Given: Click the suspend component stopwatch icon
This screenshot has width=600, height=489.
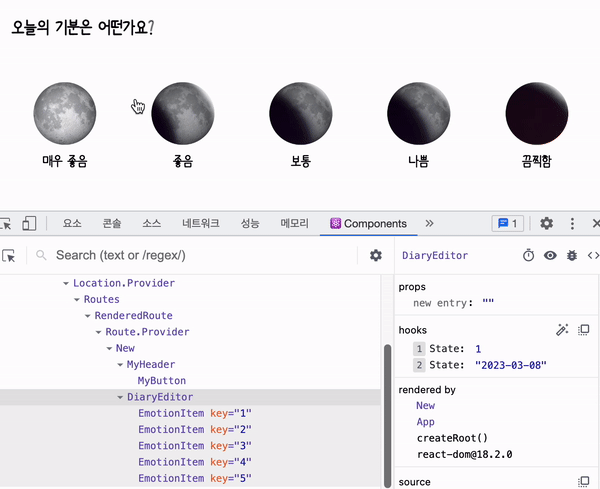Looking at the screenshot, I should coord(528,255).
